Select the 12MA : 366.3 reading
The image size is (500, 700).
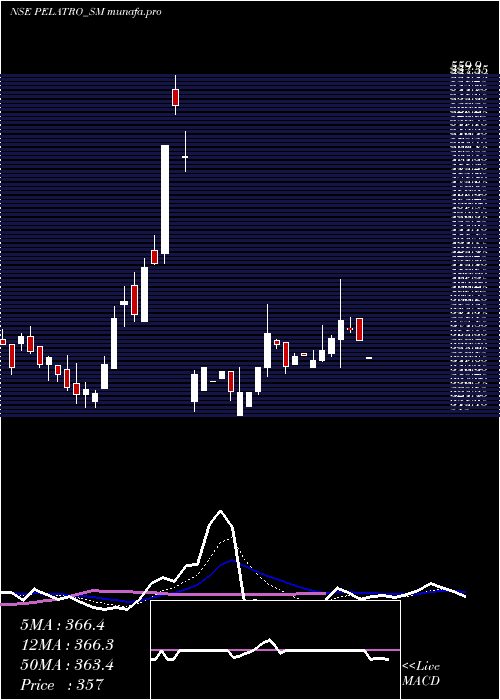tap(67, 645)
